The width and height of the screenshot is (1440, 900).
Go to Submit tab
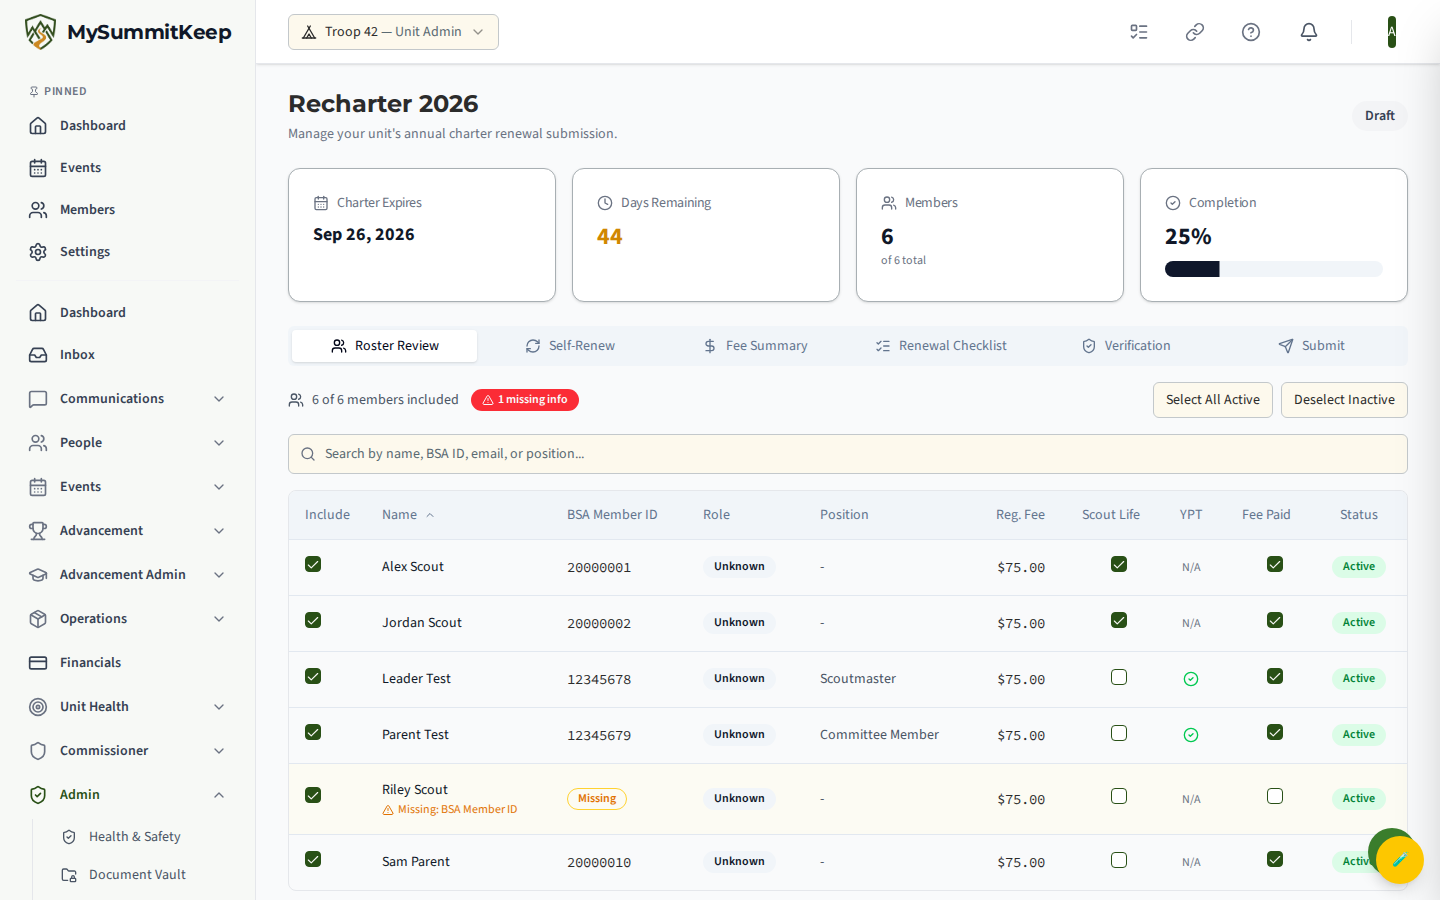pyautogui.click(x=1311, y=346)
